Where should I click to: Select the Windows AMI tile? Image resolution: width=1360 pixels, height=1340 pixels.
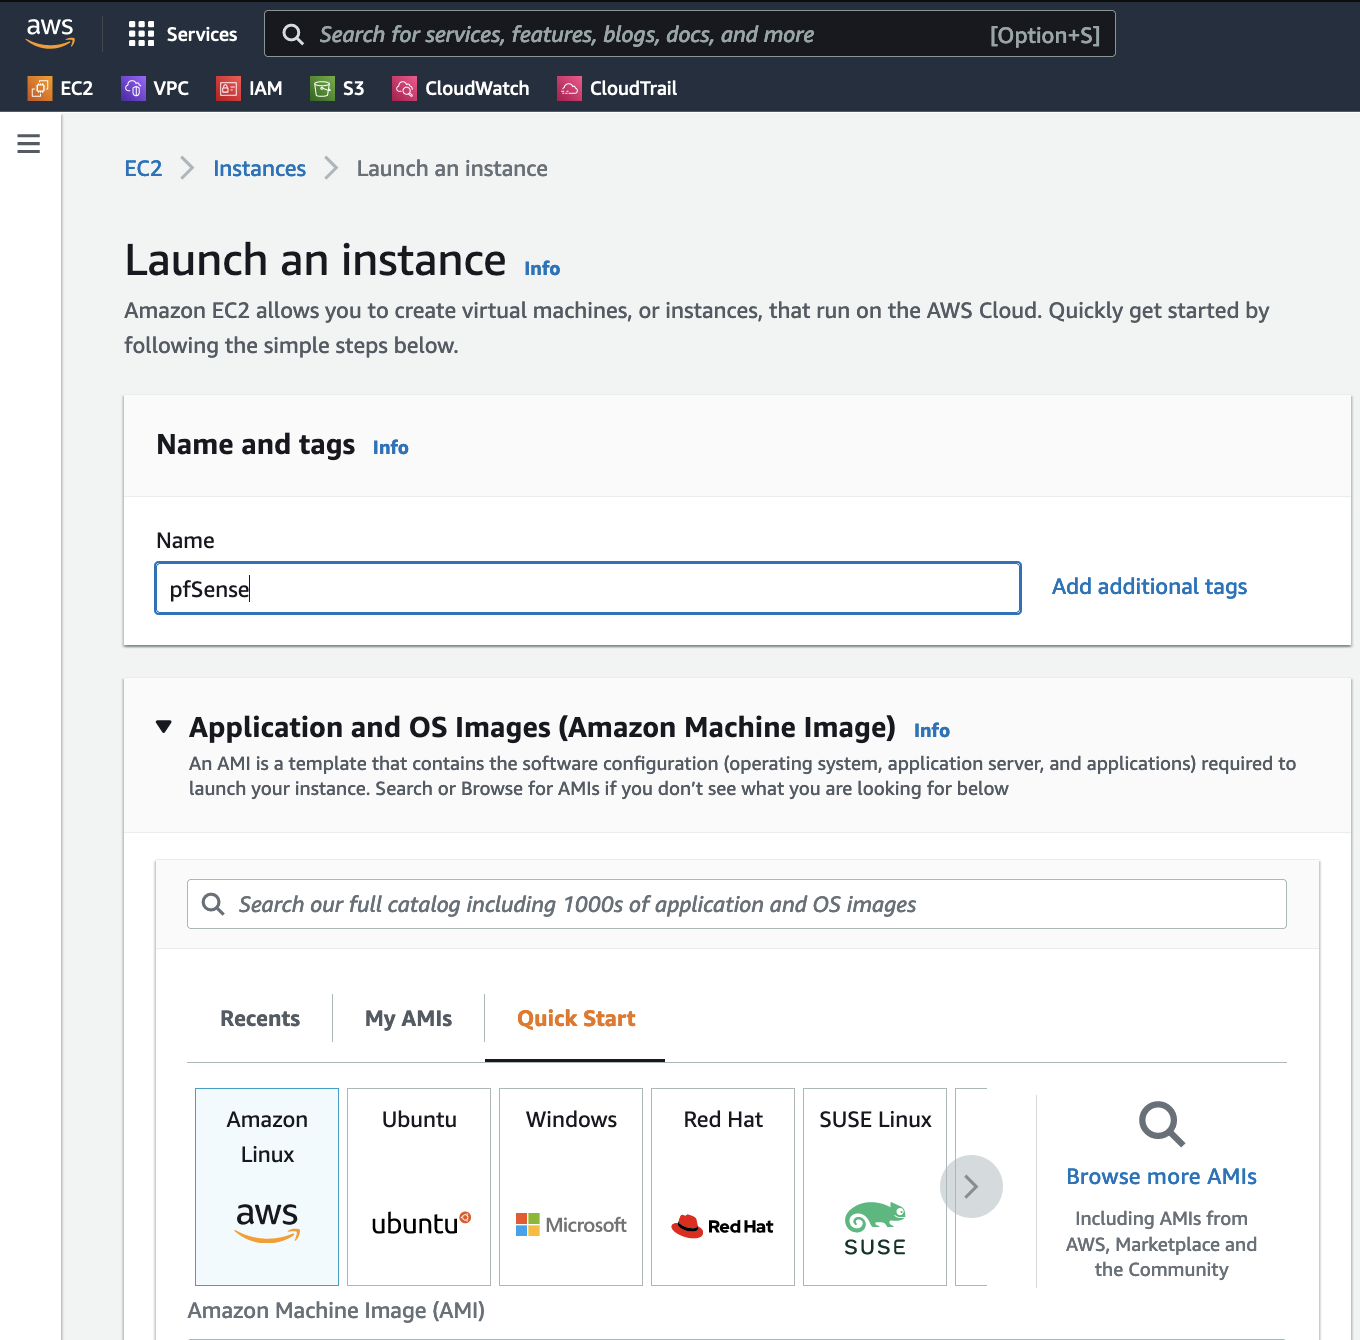click(x=571, y=1186)
